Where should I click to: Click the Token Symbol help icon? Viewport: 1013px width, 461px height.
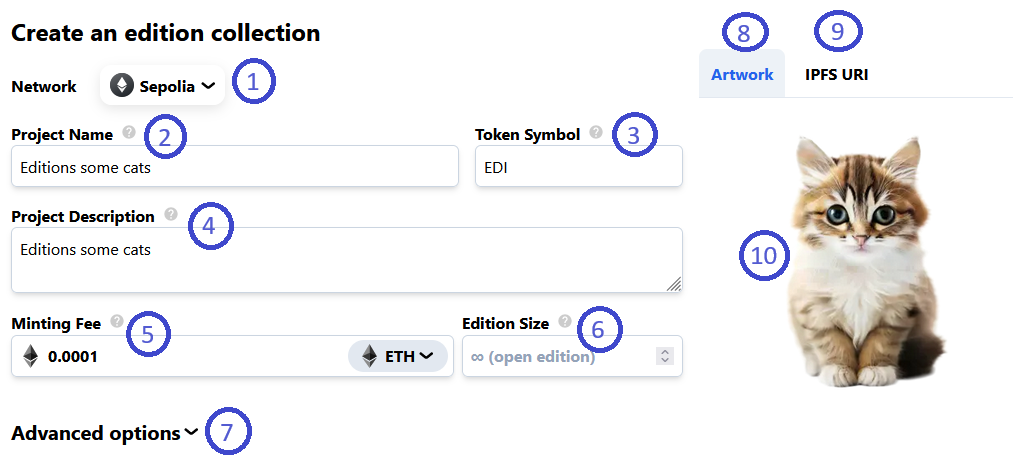point(596,132)
